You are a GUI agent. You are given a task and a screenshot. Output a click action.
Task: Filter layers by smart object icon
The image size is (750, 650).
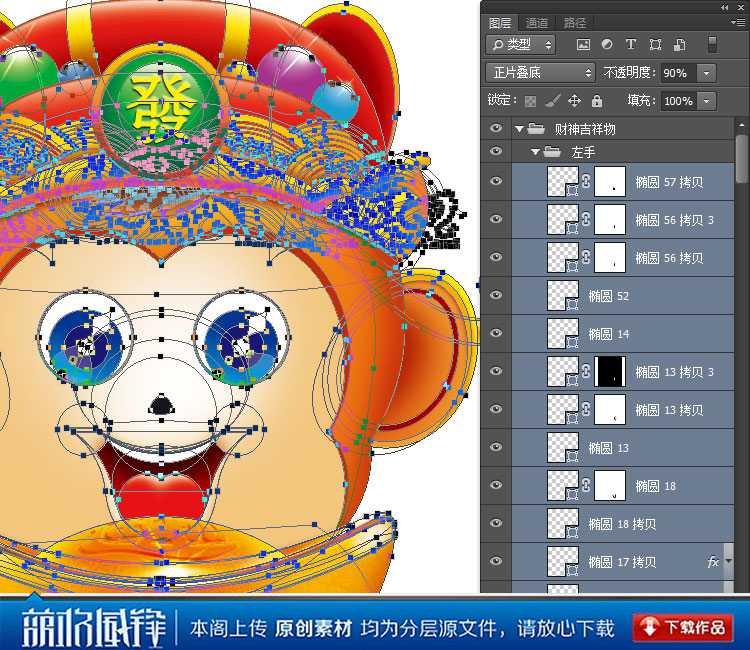[x=679, y=45]
